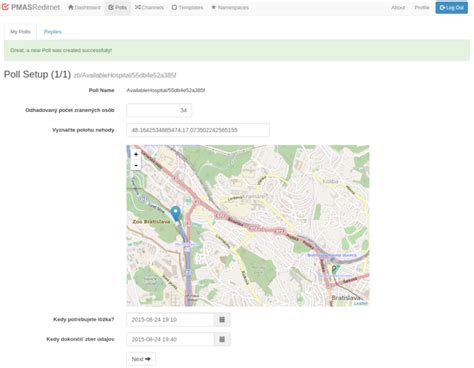Open the Polls nav item

117,7
